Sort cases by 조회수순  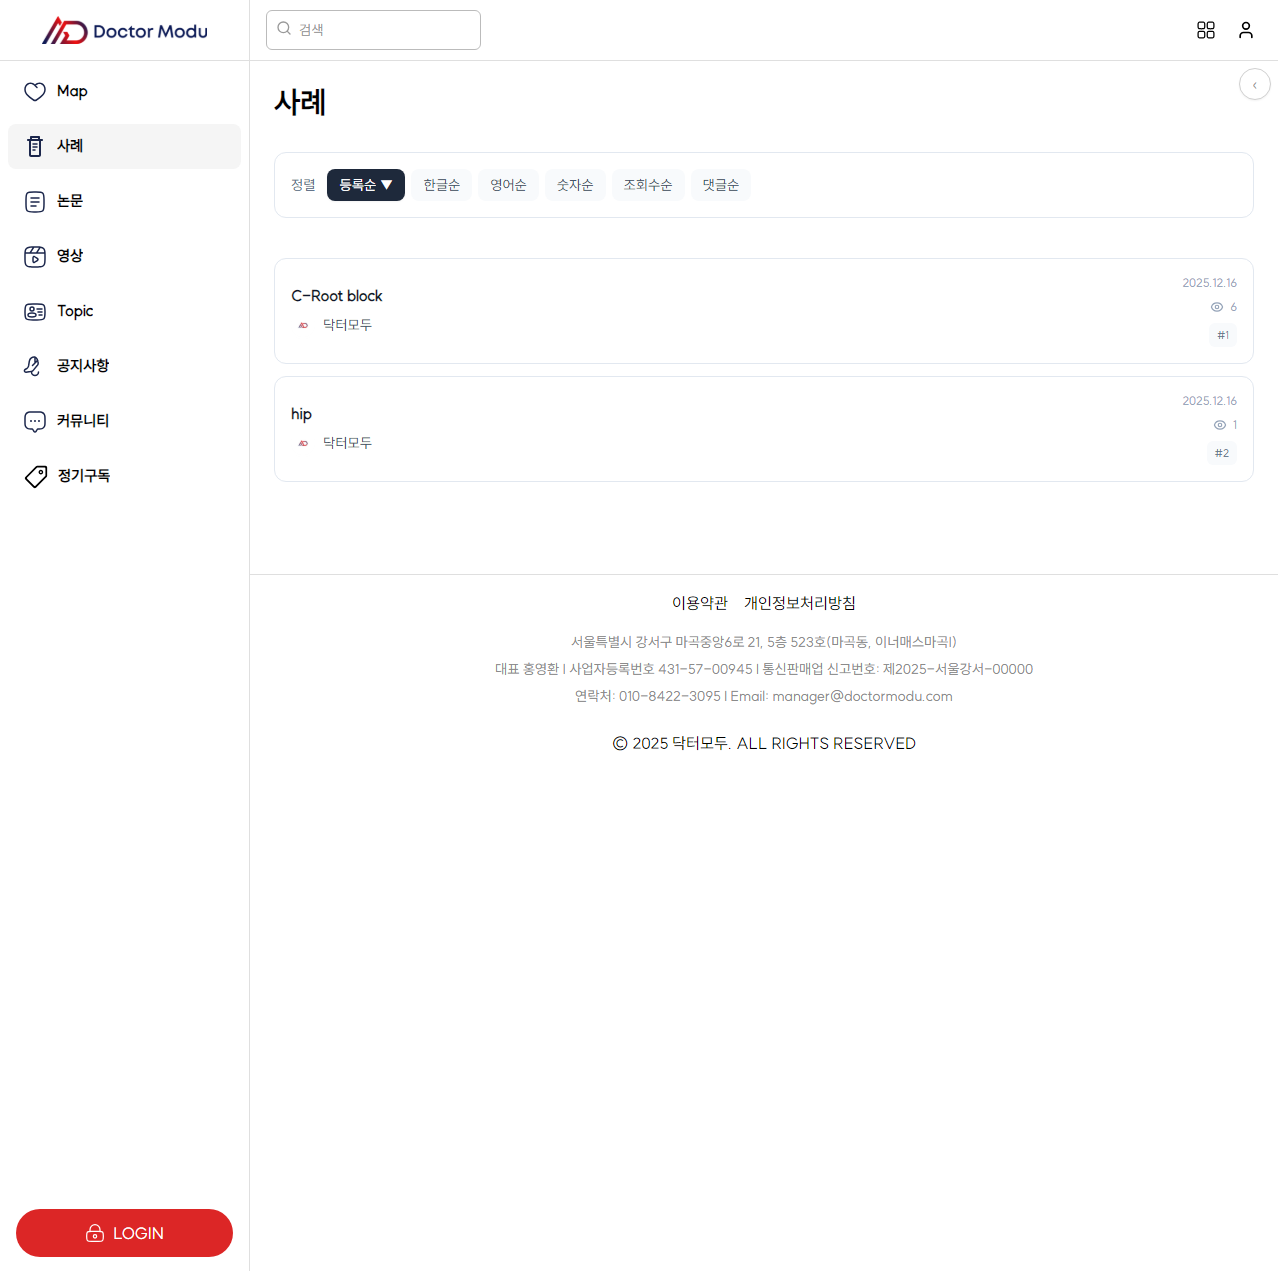pos(647,185)
